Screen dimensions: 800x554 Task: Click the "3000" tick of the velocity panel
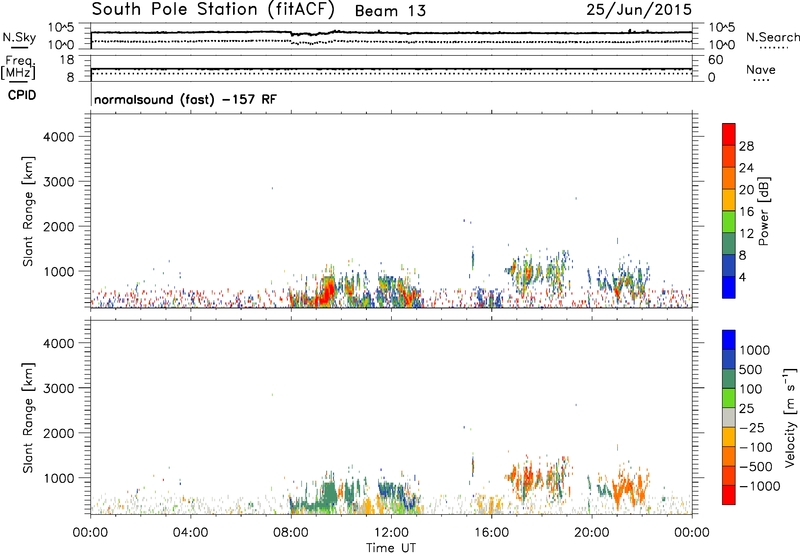58,388
